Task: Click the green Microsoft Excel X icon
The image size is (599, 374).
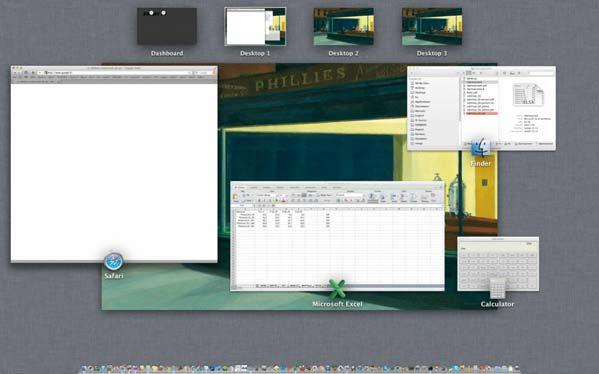Action: coord(337,289)
